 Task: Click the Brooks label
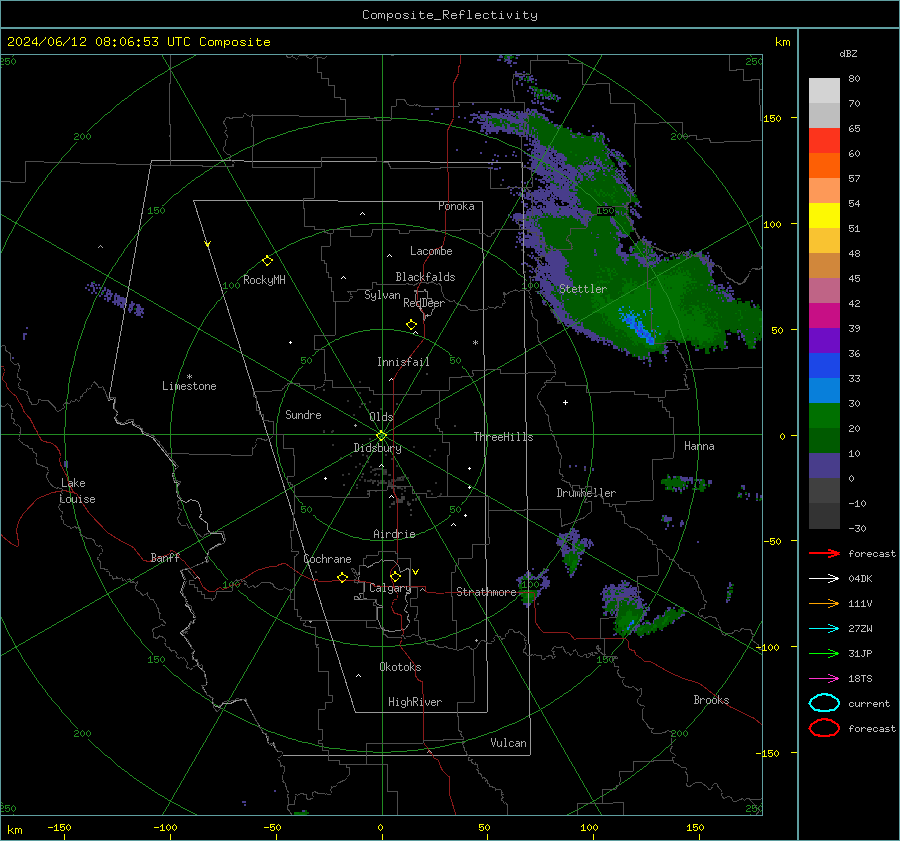[x=711, y=700]
